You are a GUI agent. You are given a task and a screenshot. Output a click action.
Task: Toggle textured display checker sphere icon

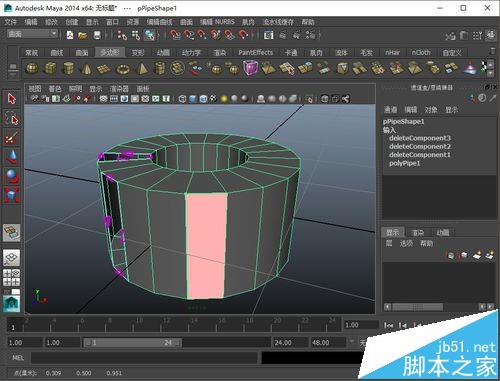[213, 99]
